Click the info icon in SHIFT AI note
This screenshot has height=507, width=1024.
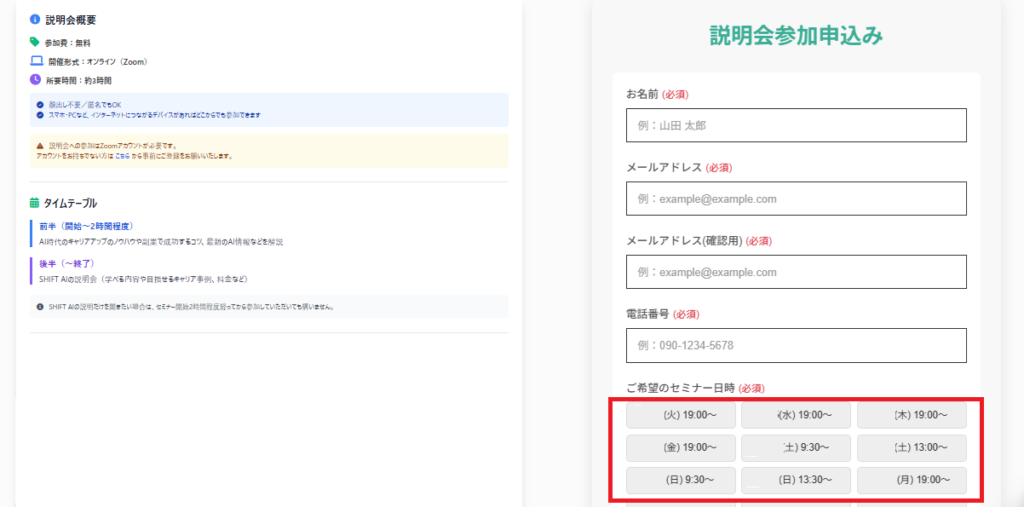click(40, 306)
